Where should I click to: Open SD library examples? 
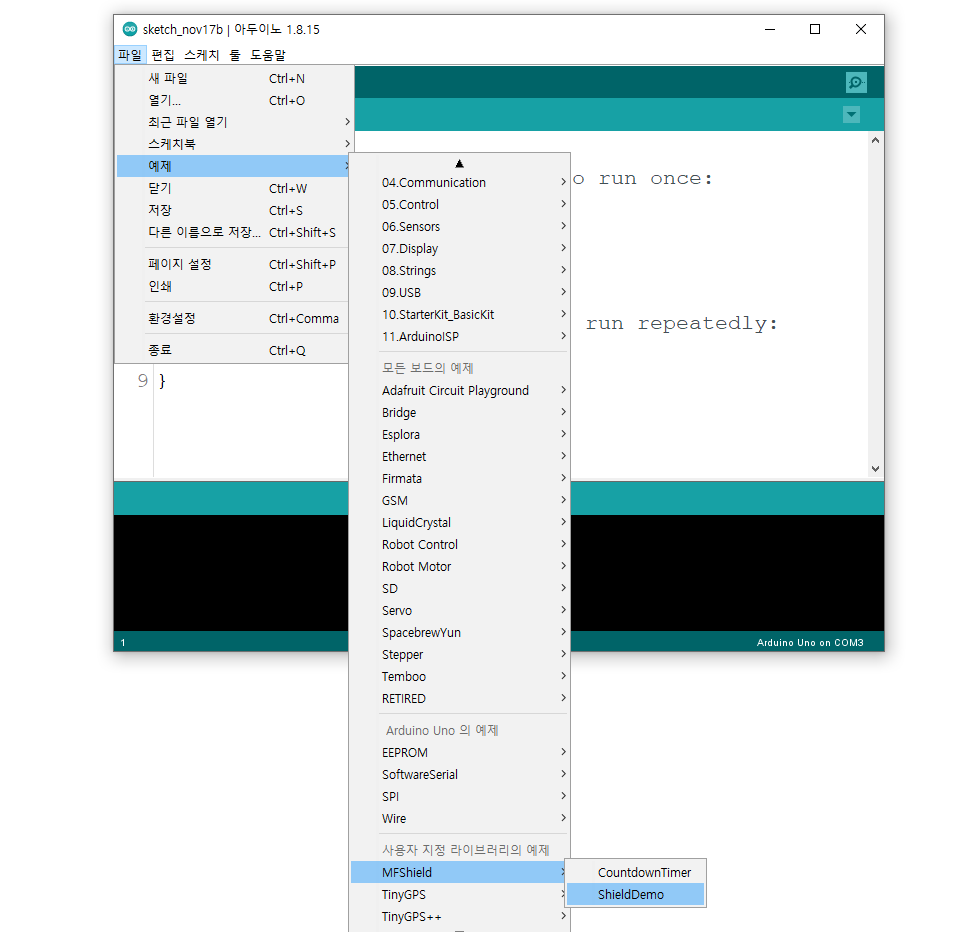click(459, 589)
